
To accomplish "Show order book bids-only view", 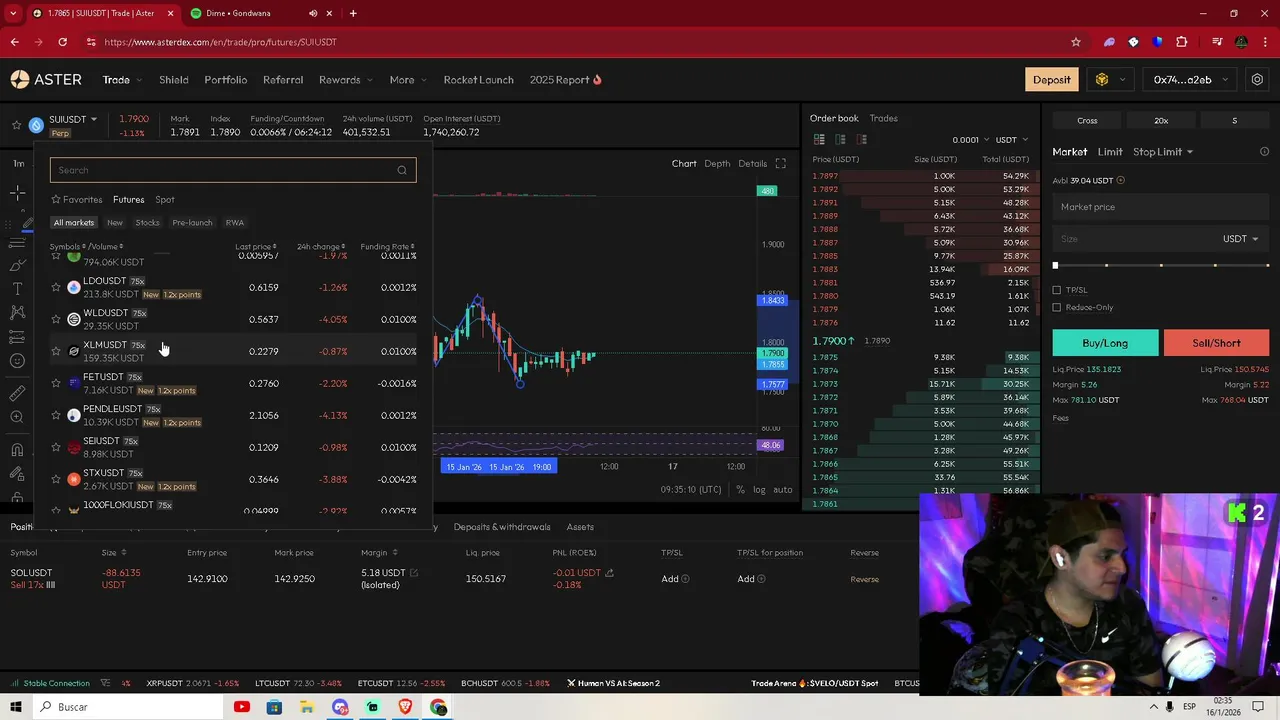I will [841, 140].
